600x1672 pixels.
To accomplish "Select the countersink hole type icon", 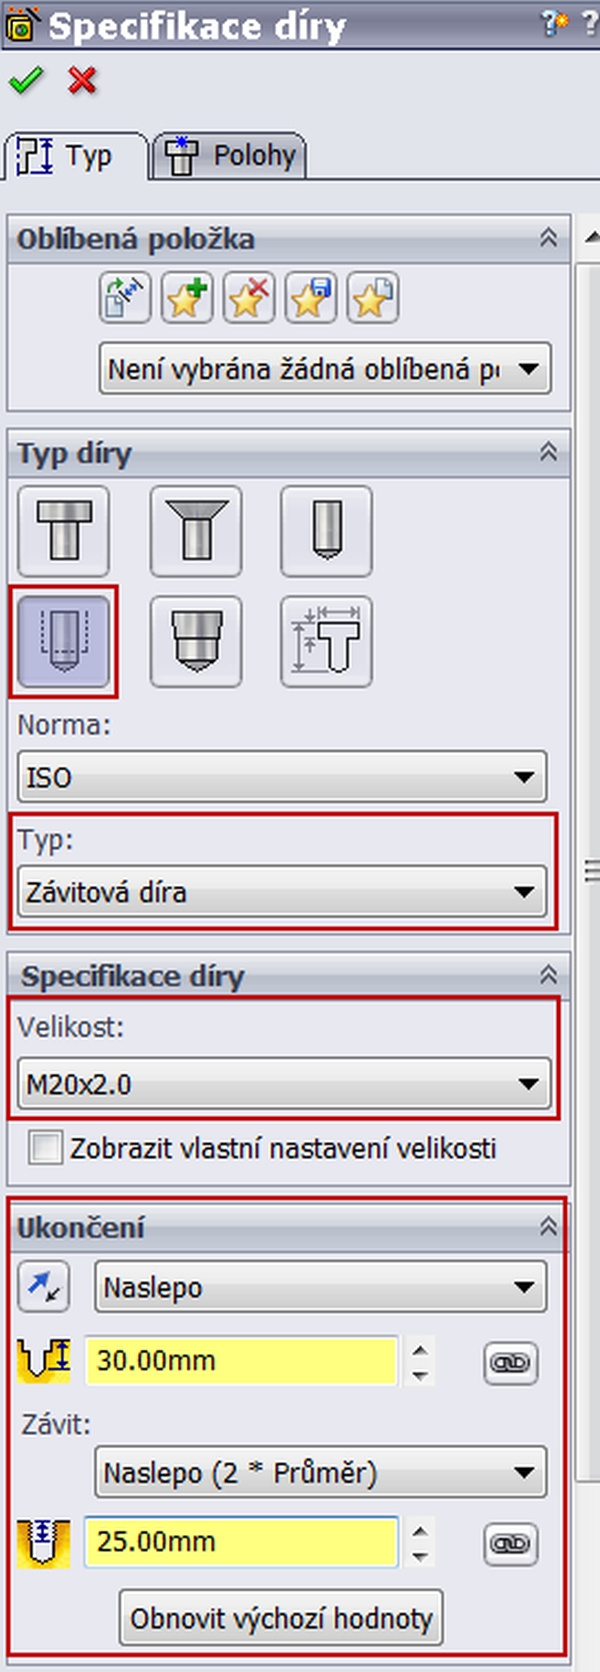I will pos(196,531).
